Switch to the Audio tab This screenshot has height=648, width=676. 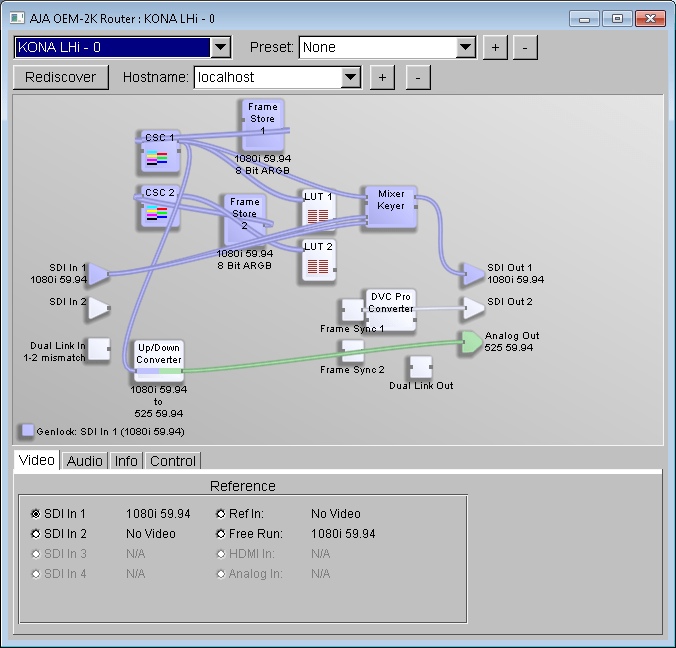point(84,461)
